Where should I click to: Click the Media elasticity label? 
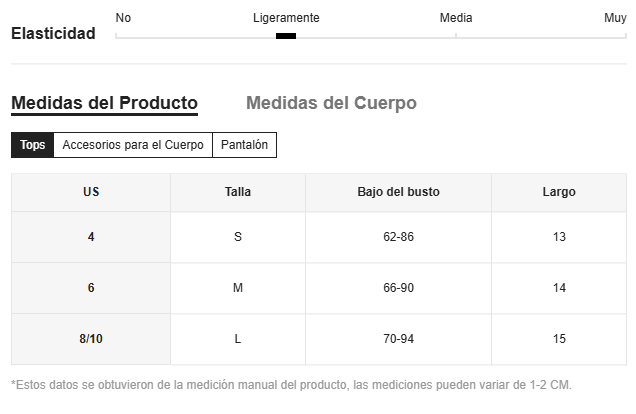[x=456, y=18]
